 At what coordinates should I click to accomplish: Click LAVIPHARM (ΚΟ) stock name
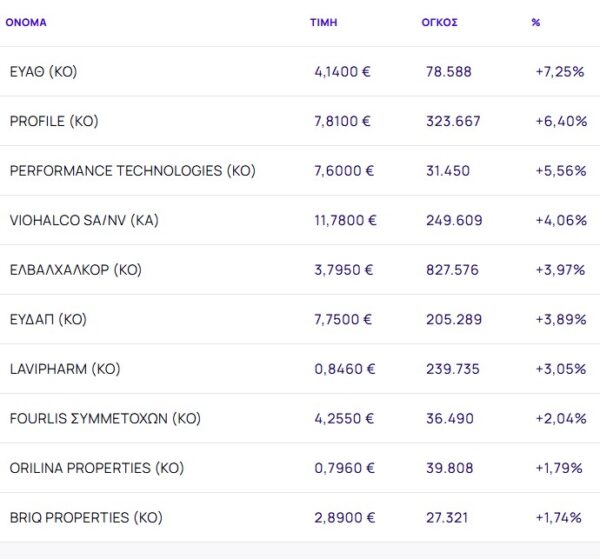65,369
